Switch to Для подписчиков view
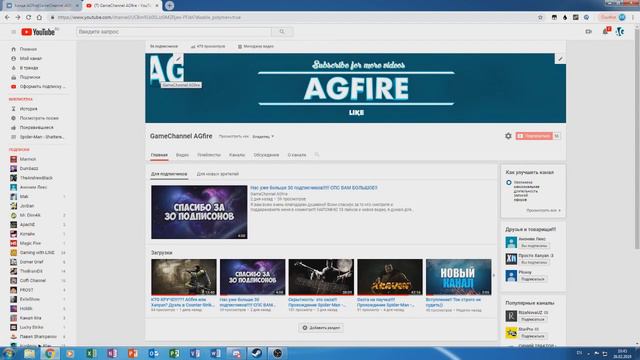The width and height of the screenshot is (640, 360). [x=169, y=174]
